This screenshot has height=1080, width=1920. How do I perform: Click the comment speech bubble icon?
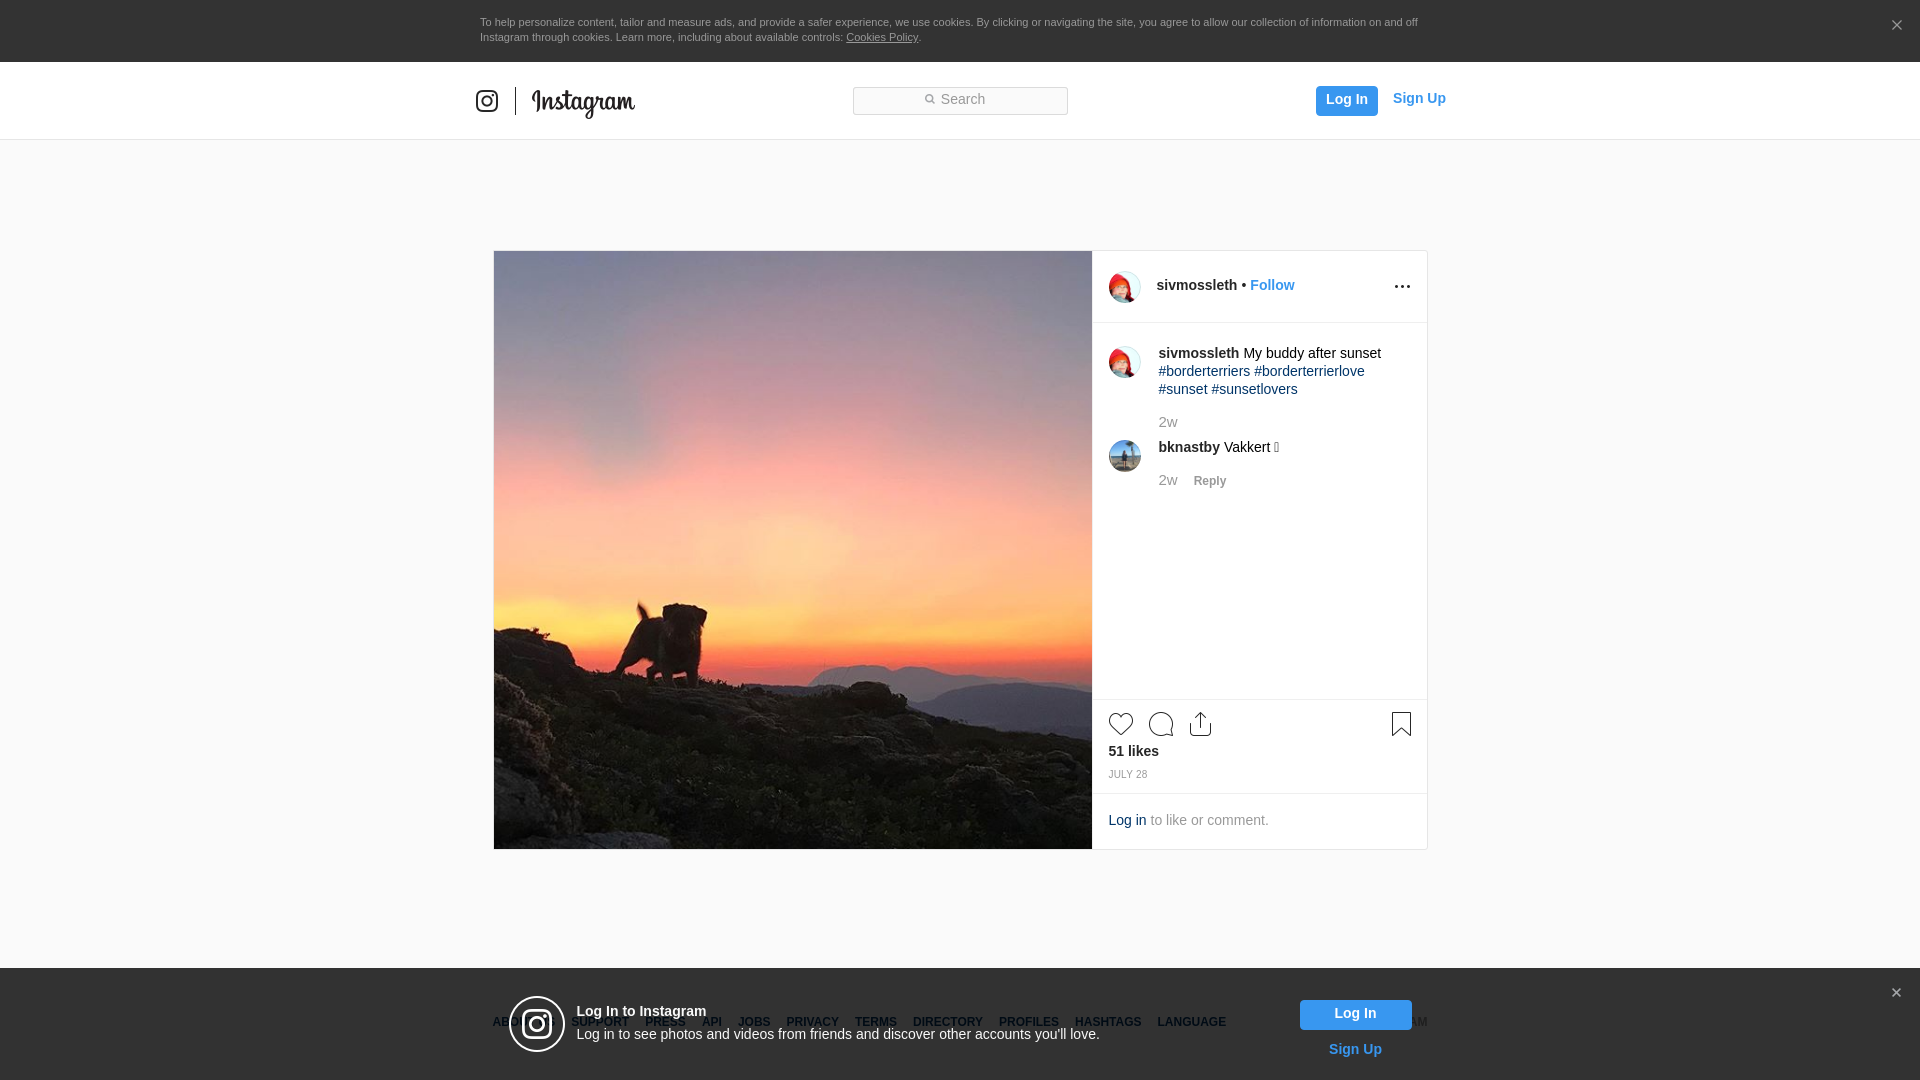coord(1160,724)
